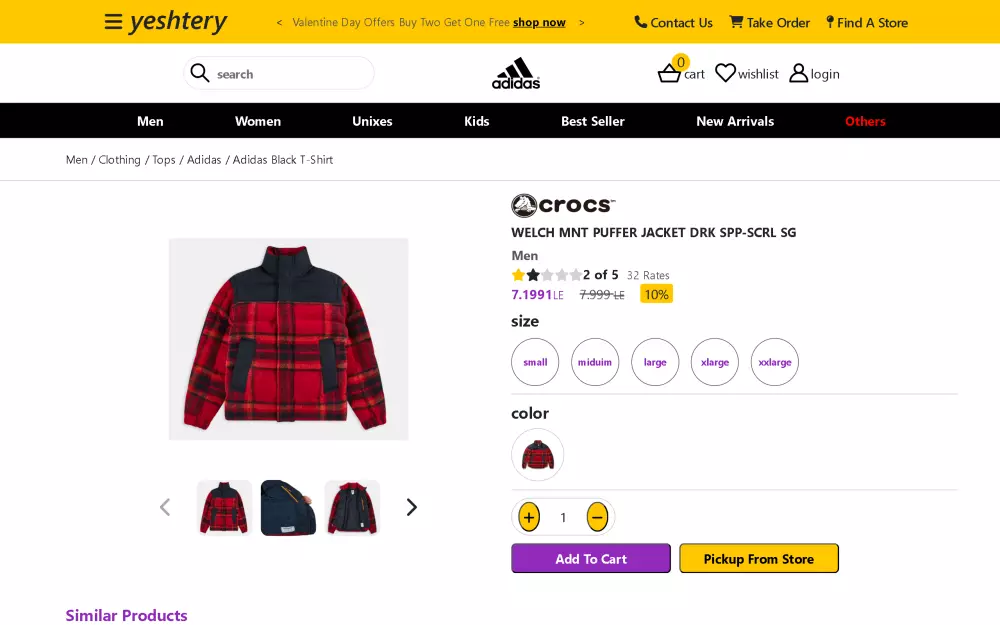
Task: Click the login user icon
Action: [798, 73]
